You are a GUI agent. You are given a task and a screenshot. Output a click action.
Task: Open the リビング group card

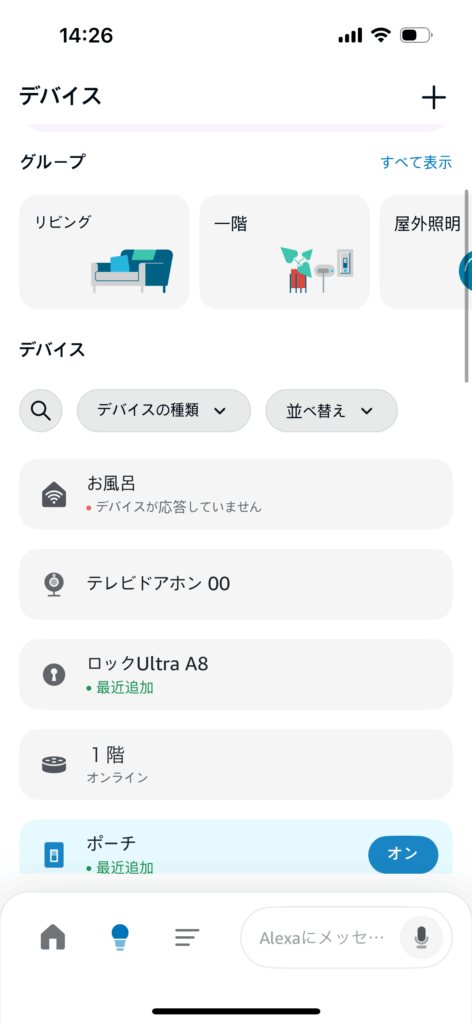point(104,251)
